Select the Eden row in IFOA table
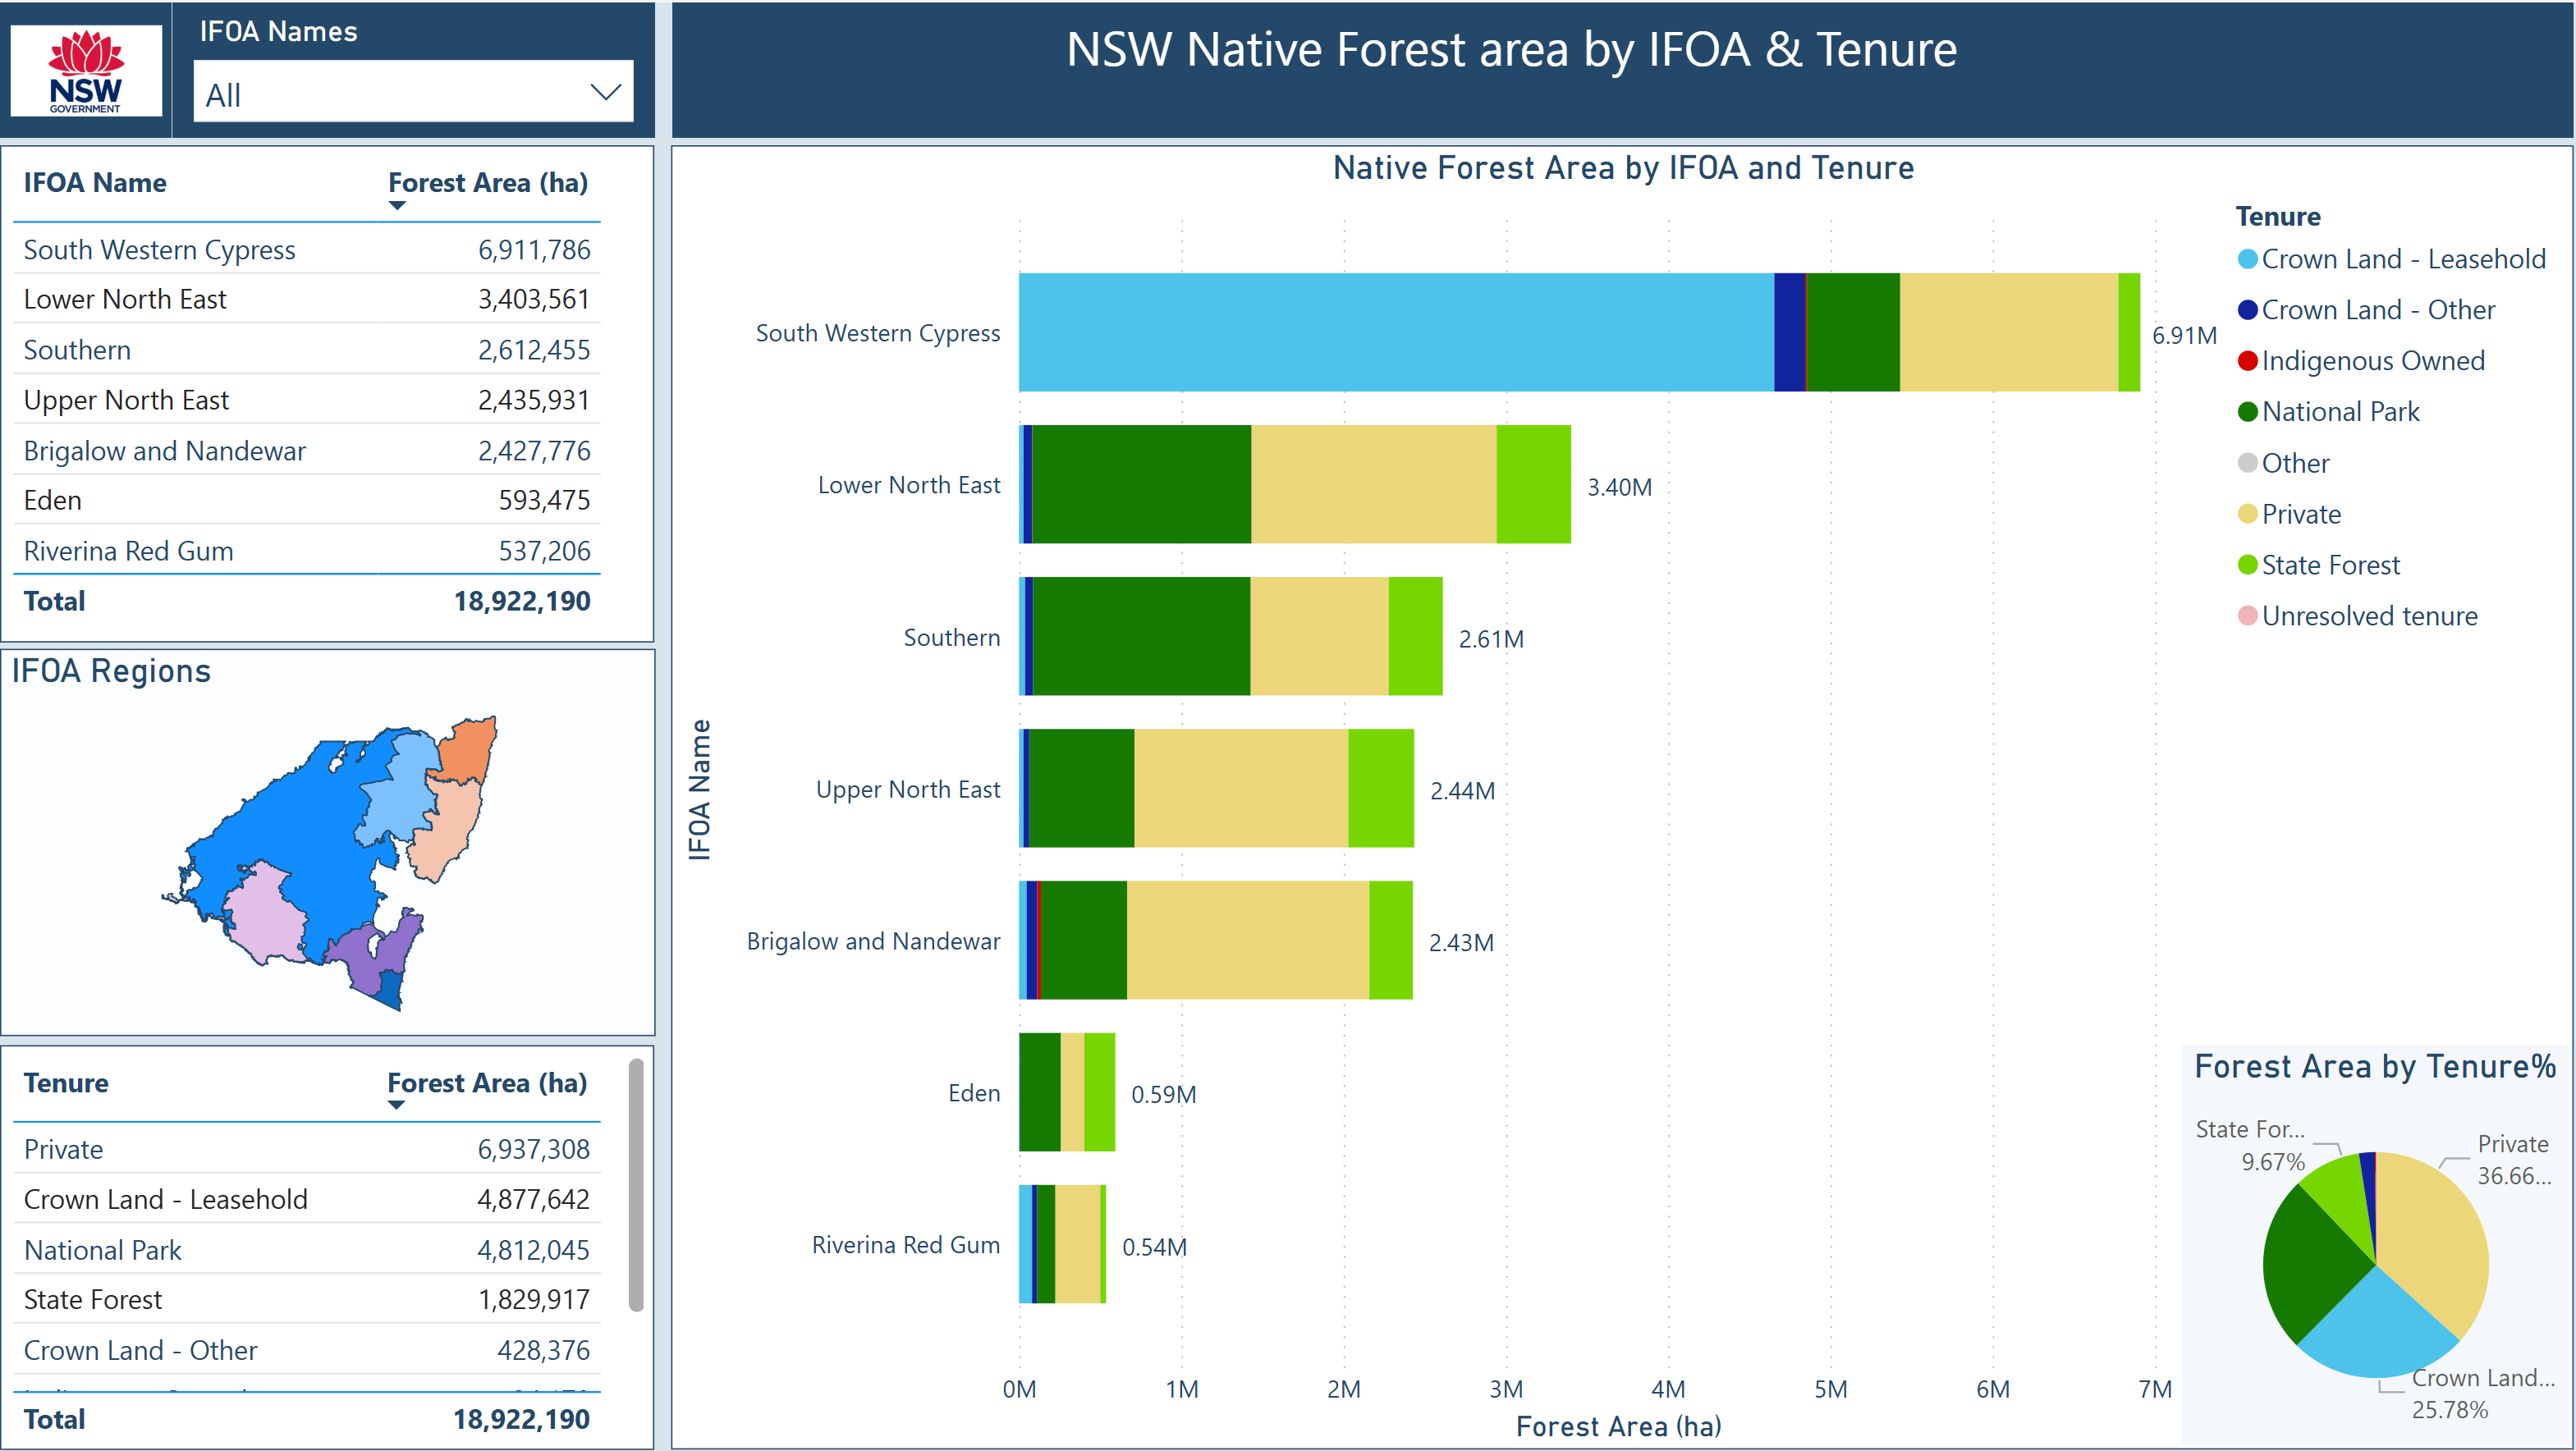The height and width of the screenshot is (1451, 2576). [x=307, y=500]
